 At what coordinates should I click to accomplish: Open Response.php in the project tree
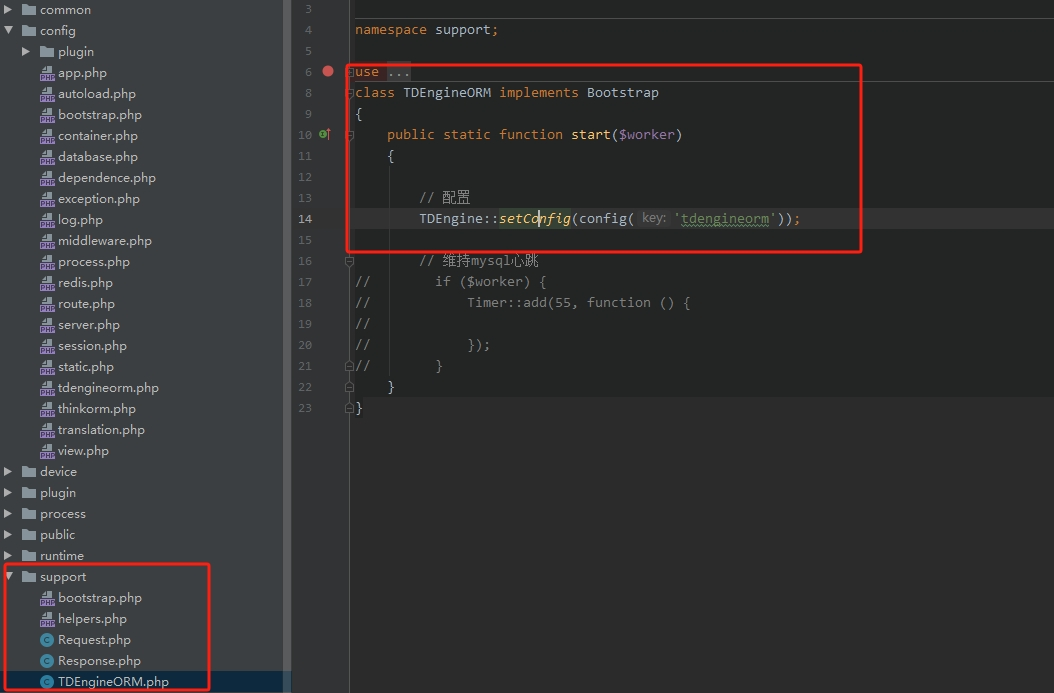point(99,661)
